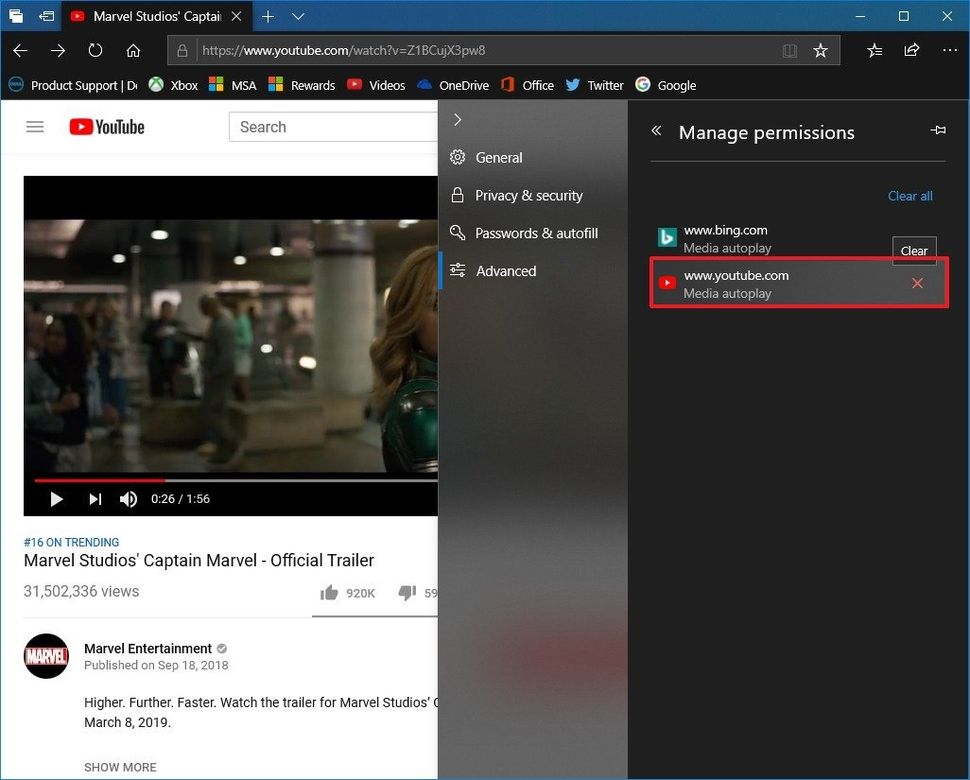Pin the Manage permissions pane open
970x780 pixels.
tap(938, 130)
